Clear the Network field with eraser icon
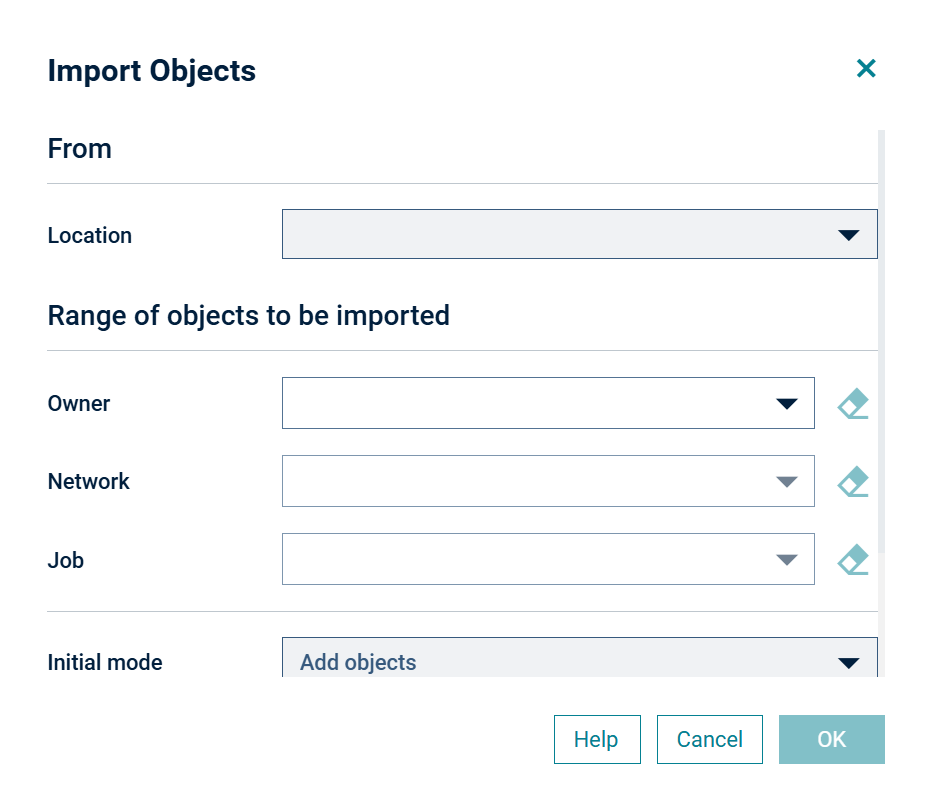The image size is (928, 812). pos(853,482)
